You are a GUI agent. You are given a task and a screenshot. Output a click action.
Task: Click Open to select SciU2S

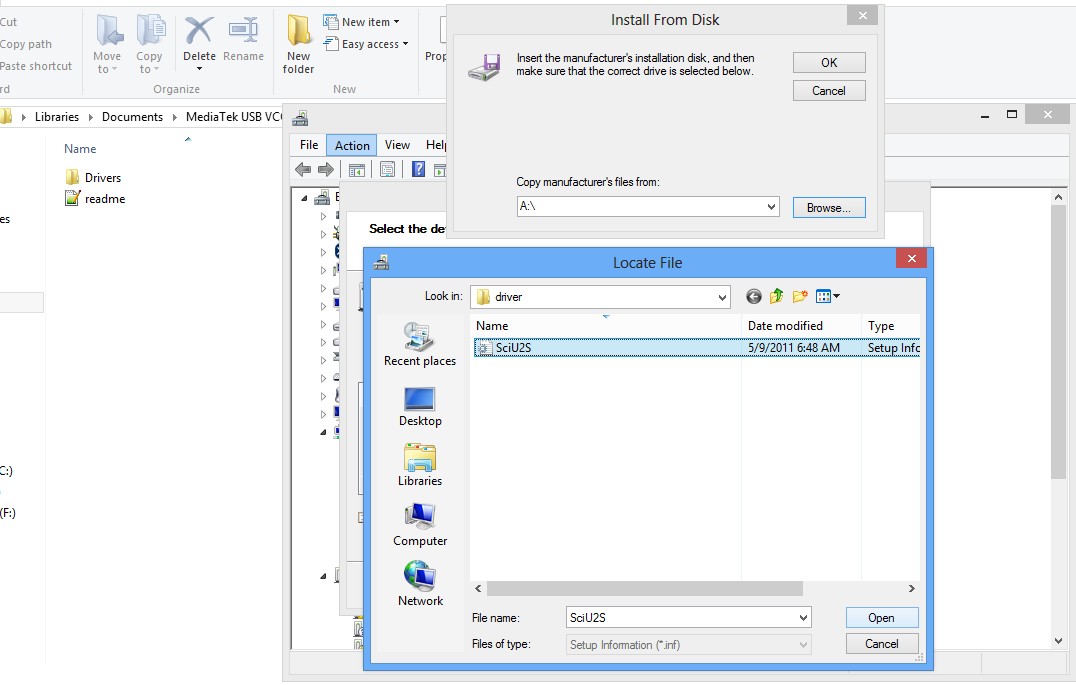point(881,617)
